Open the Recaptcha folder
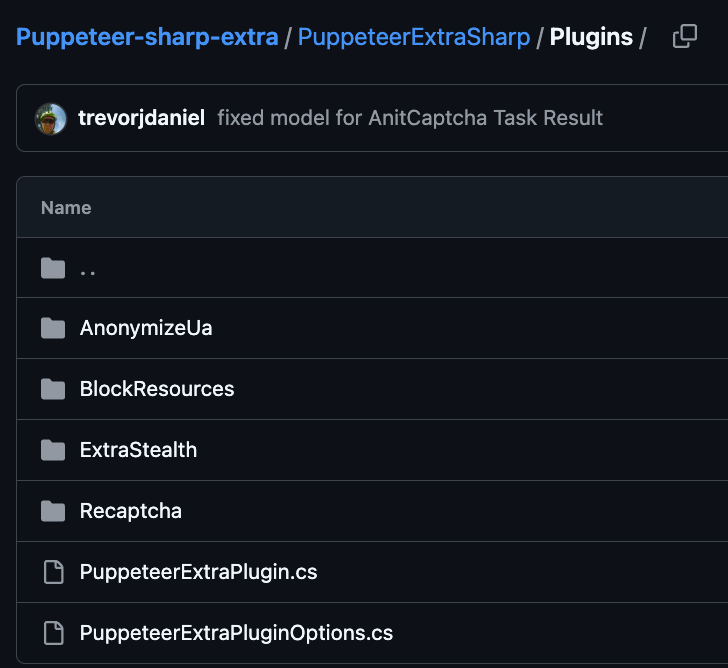Image resolution: width=728 pixels, height=668 pixels. 130,511
